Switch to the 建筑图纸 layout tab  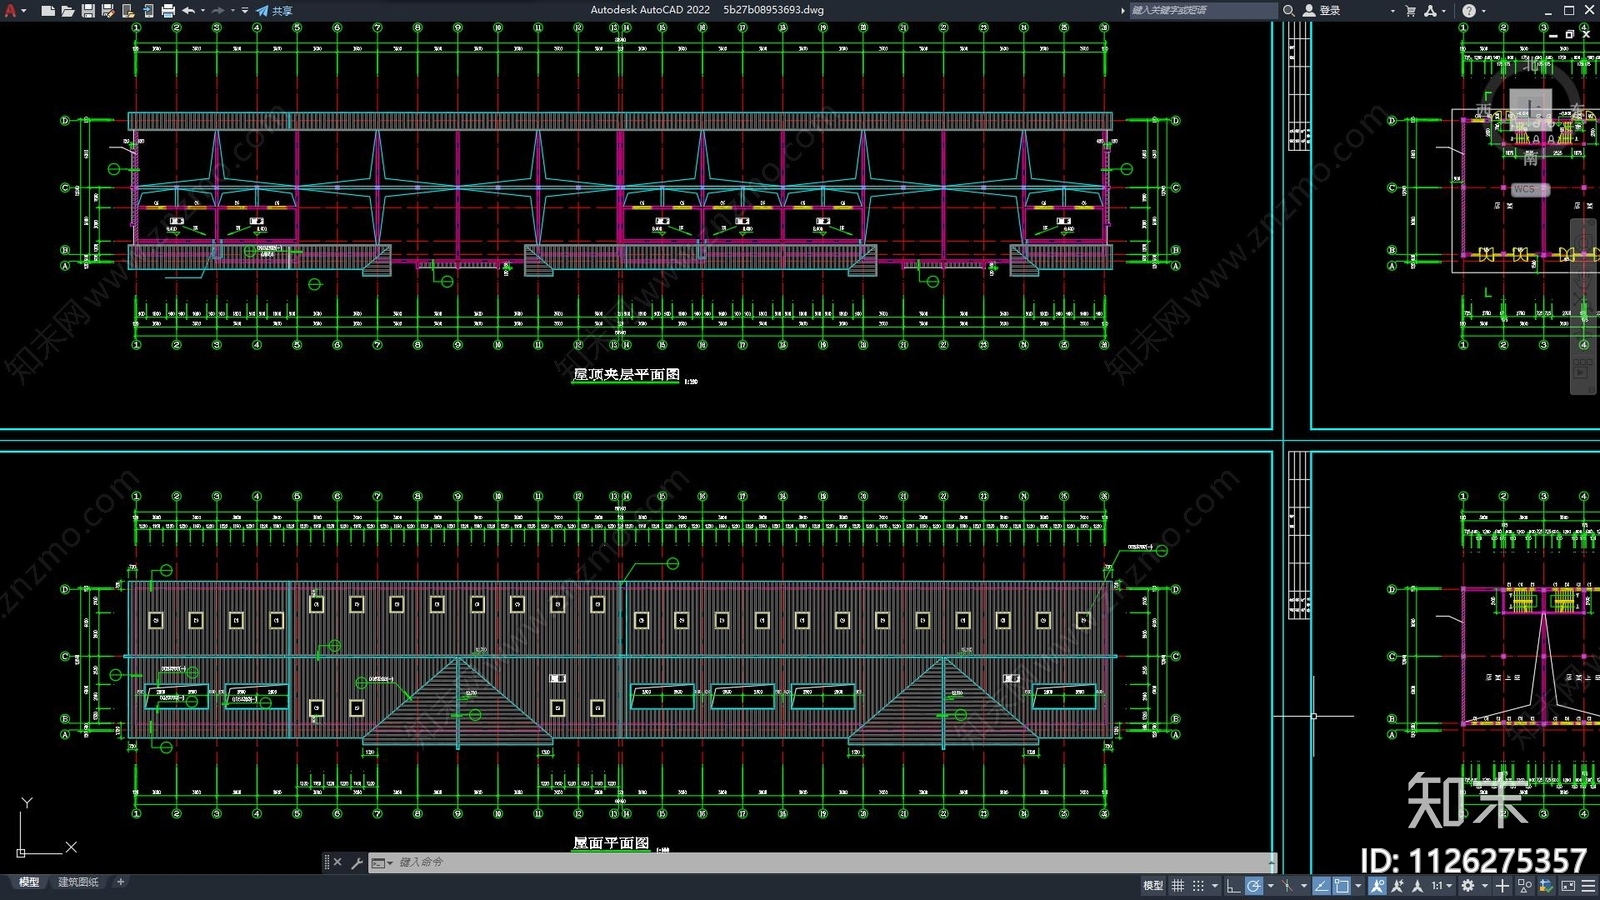78,882
